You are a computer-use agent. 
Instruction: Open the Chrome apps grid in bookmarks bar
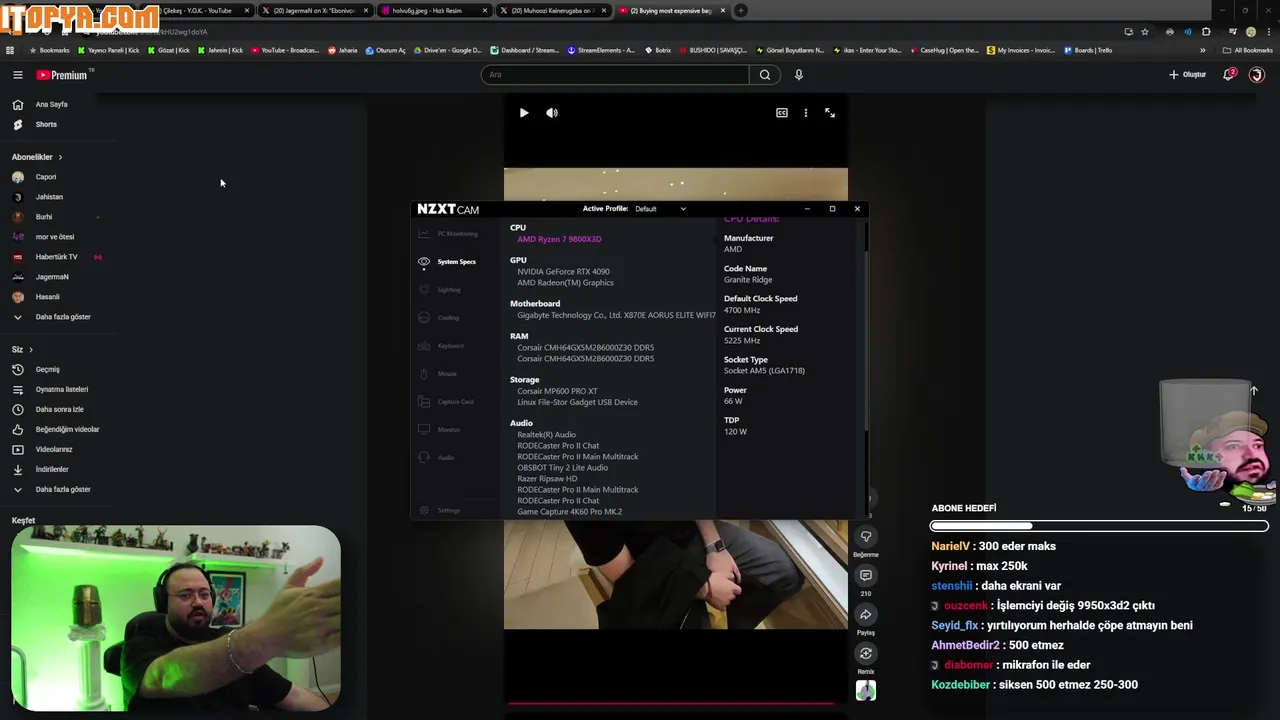[x=10, y=50]
